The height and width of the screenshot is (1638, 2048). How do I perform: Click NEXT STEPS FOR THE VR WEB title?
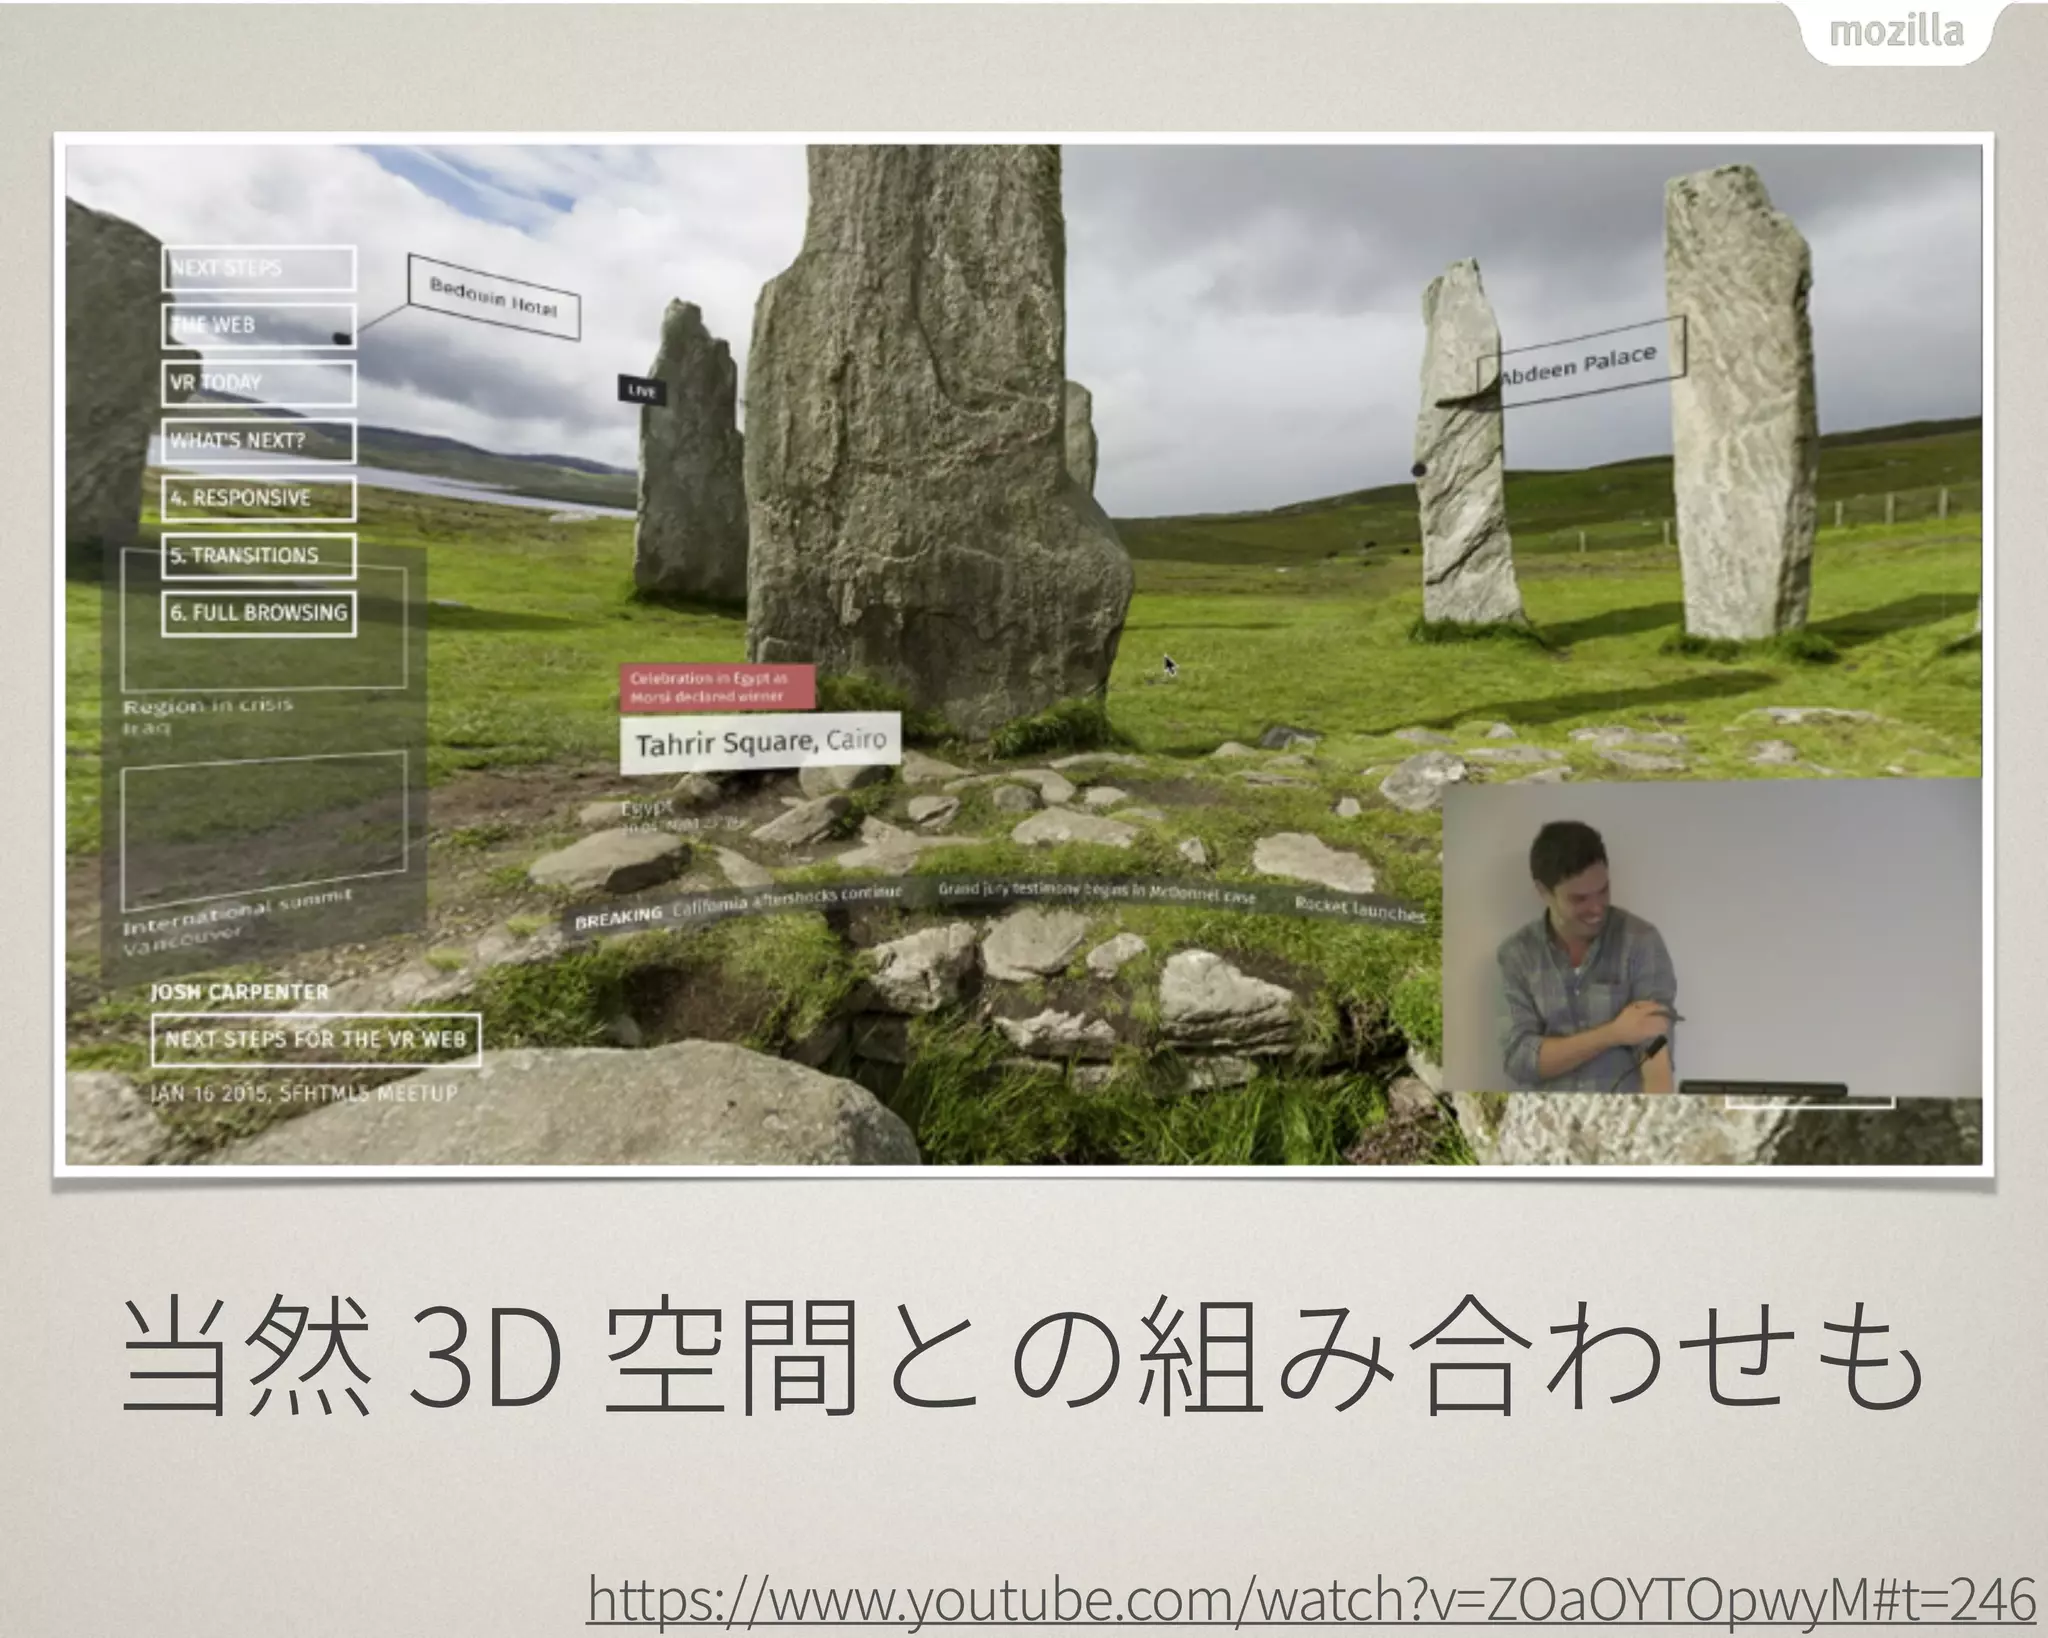pos(315,1040)
